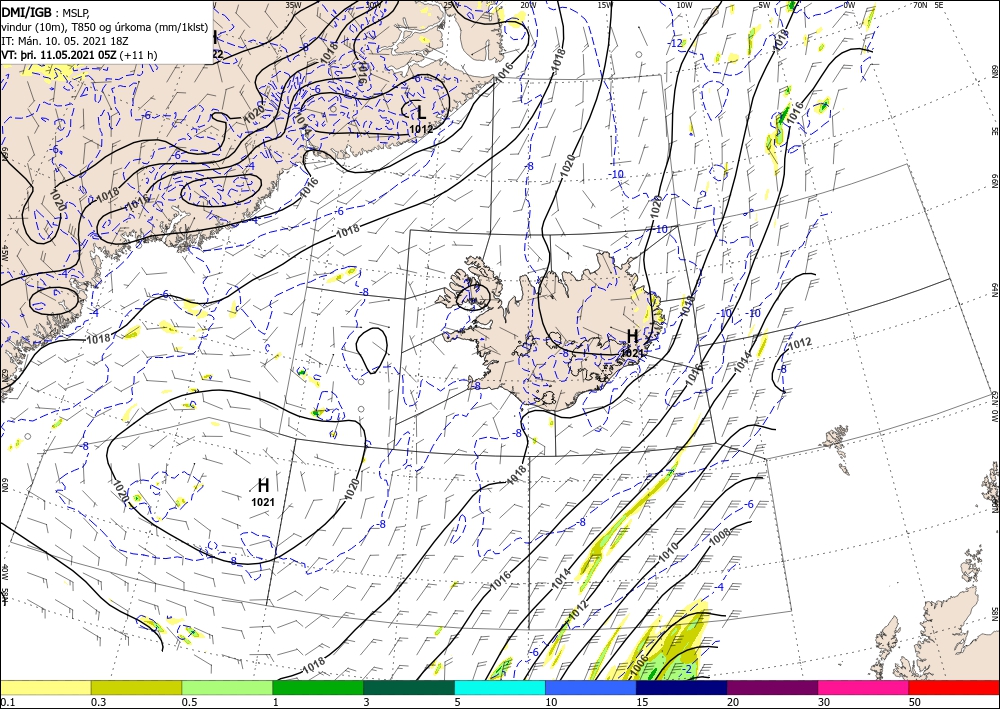The height and width of the screenshot is (709, 1000).
Task: Click the H marker in the southwest ocean
Action: click(263, 485)
